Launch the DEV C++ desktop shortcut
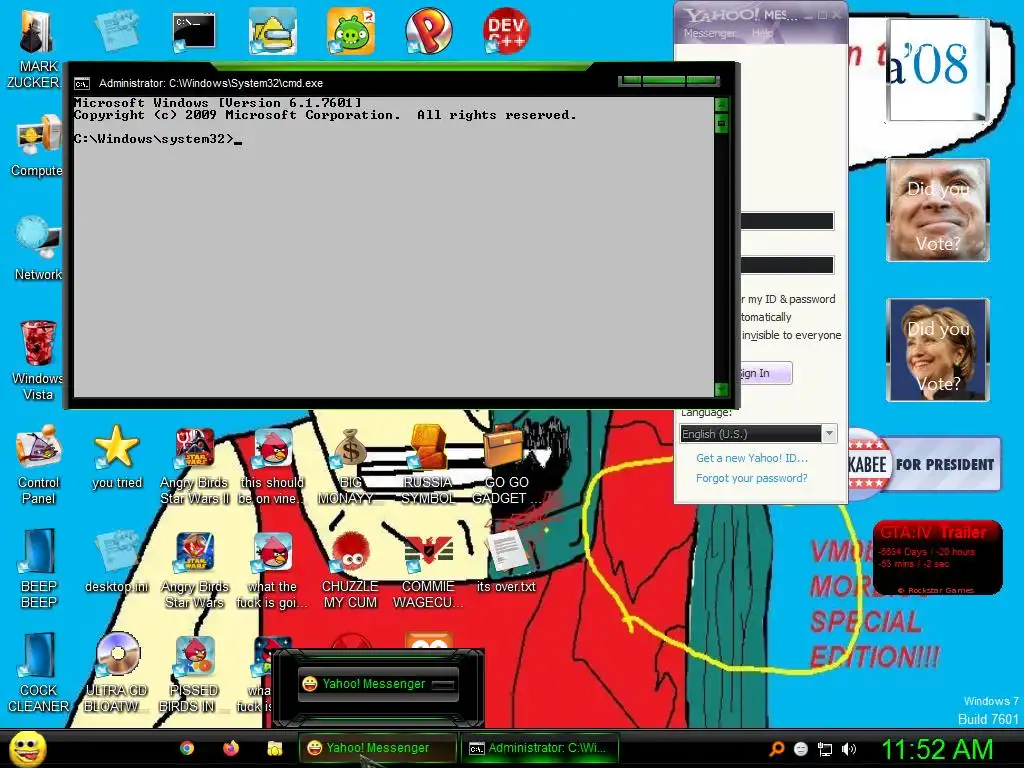The height and width of the screenshot is (768, 1024). (x=506, y=31)
